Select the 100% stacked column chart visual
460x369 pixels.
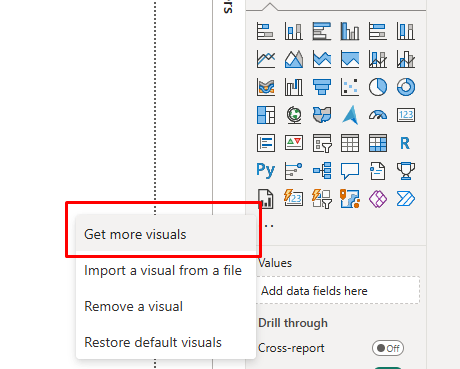pos(406,31)
